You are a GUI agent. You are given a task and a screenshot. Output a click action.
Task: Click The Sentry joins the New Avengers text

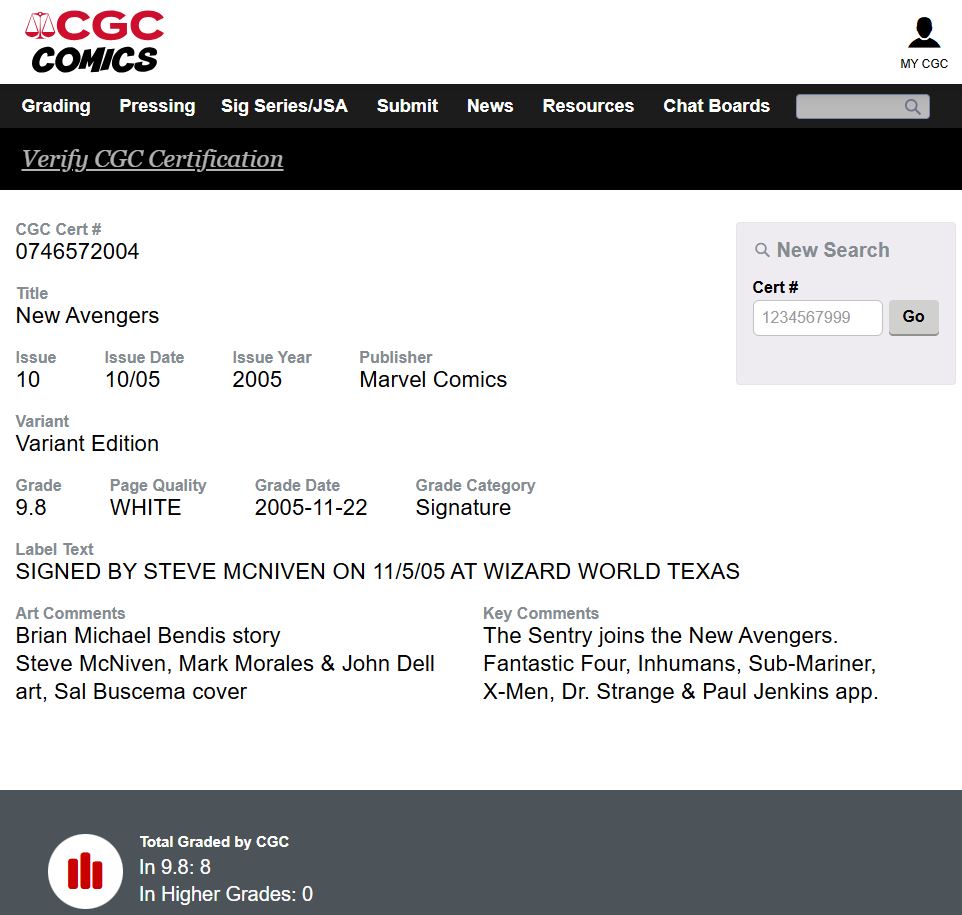(x=660, y=635)
